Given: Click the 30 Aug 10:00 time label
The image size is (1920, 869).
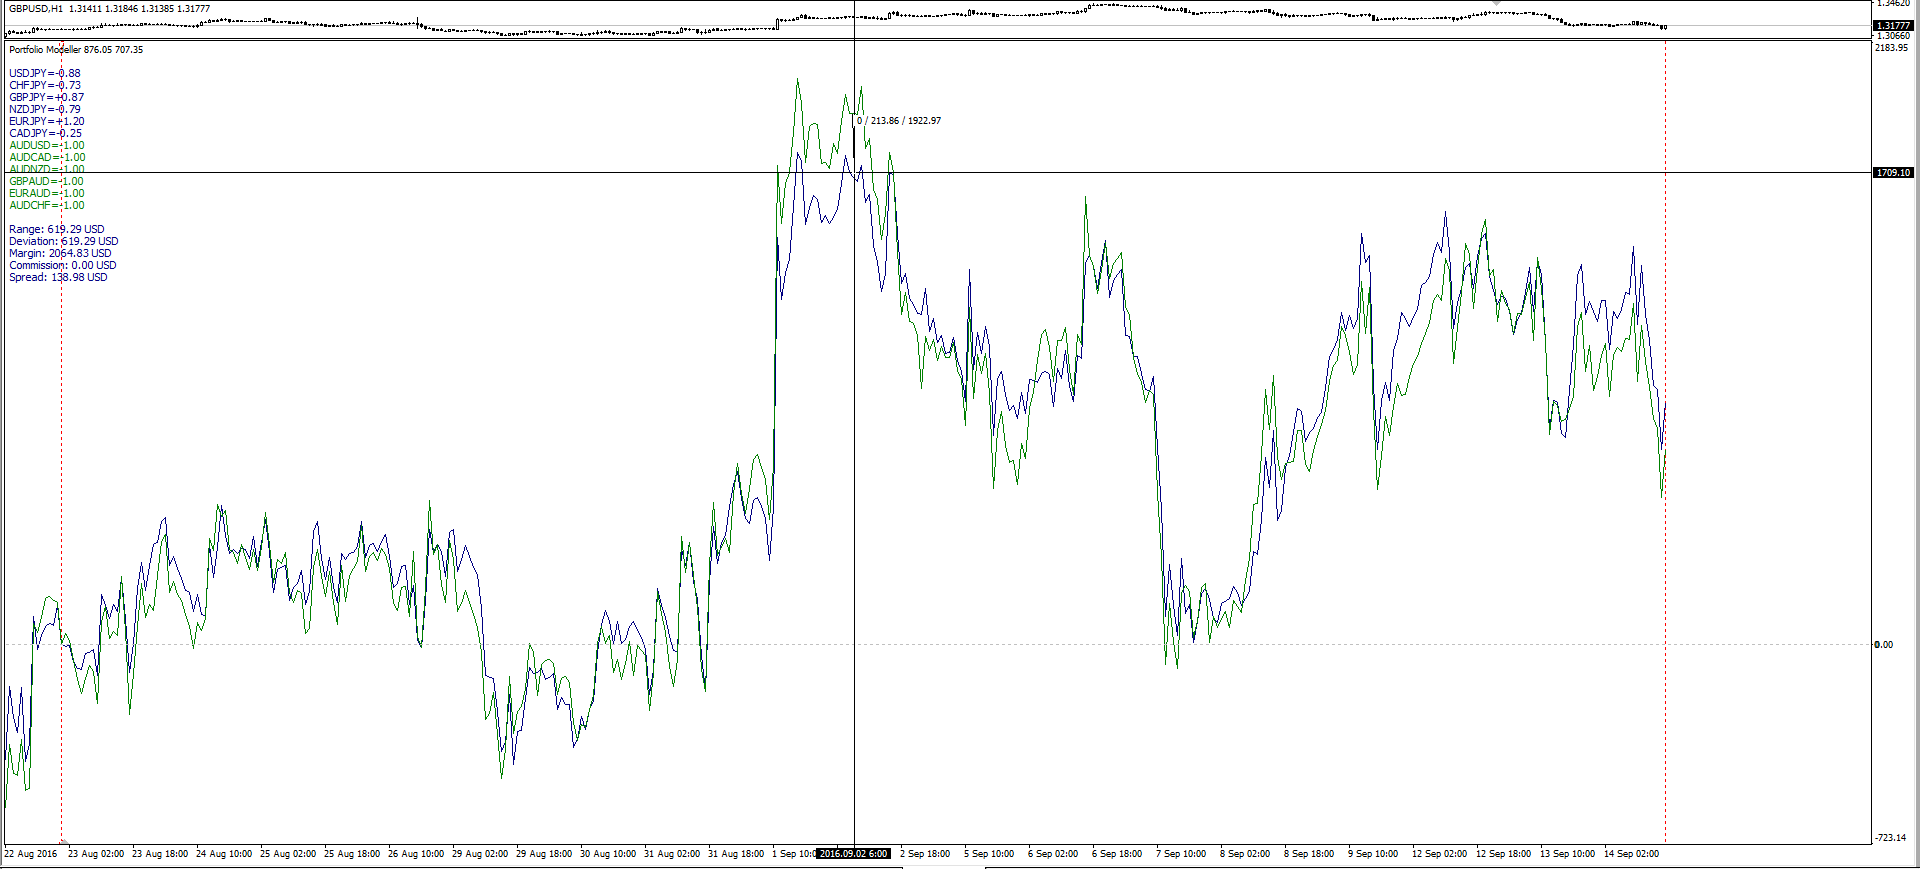Looking at the screenshot, I should click(x=608, y=854).
